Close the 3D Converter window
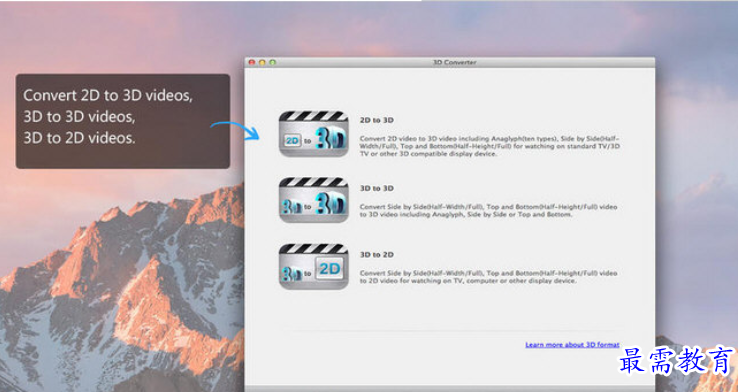Viewport: 741px width, 392px height. pos(252,62)
